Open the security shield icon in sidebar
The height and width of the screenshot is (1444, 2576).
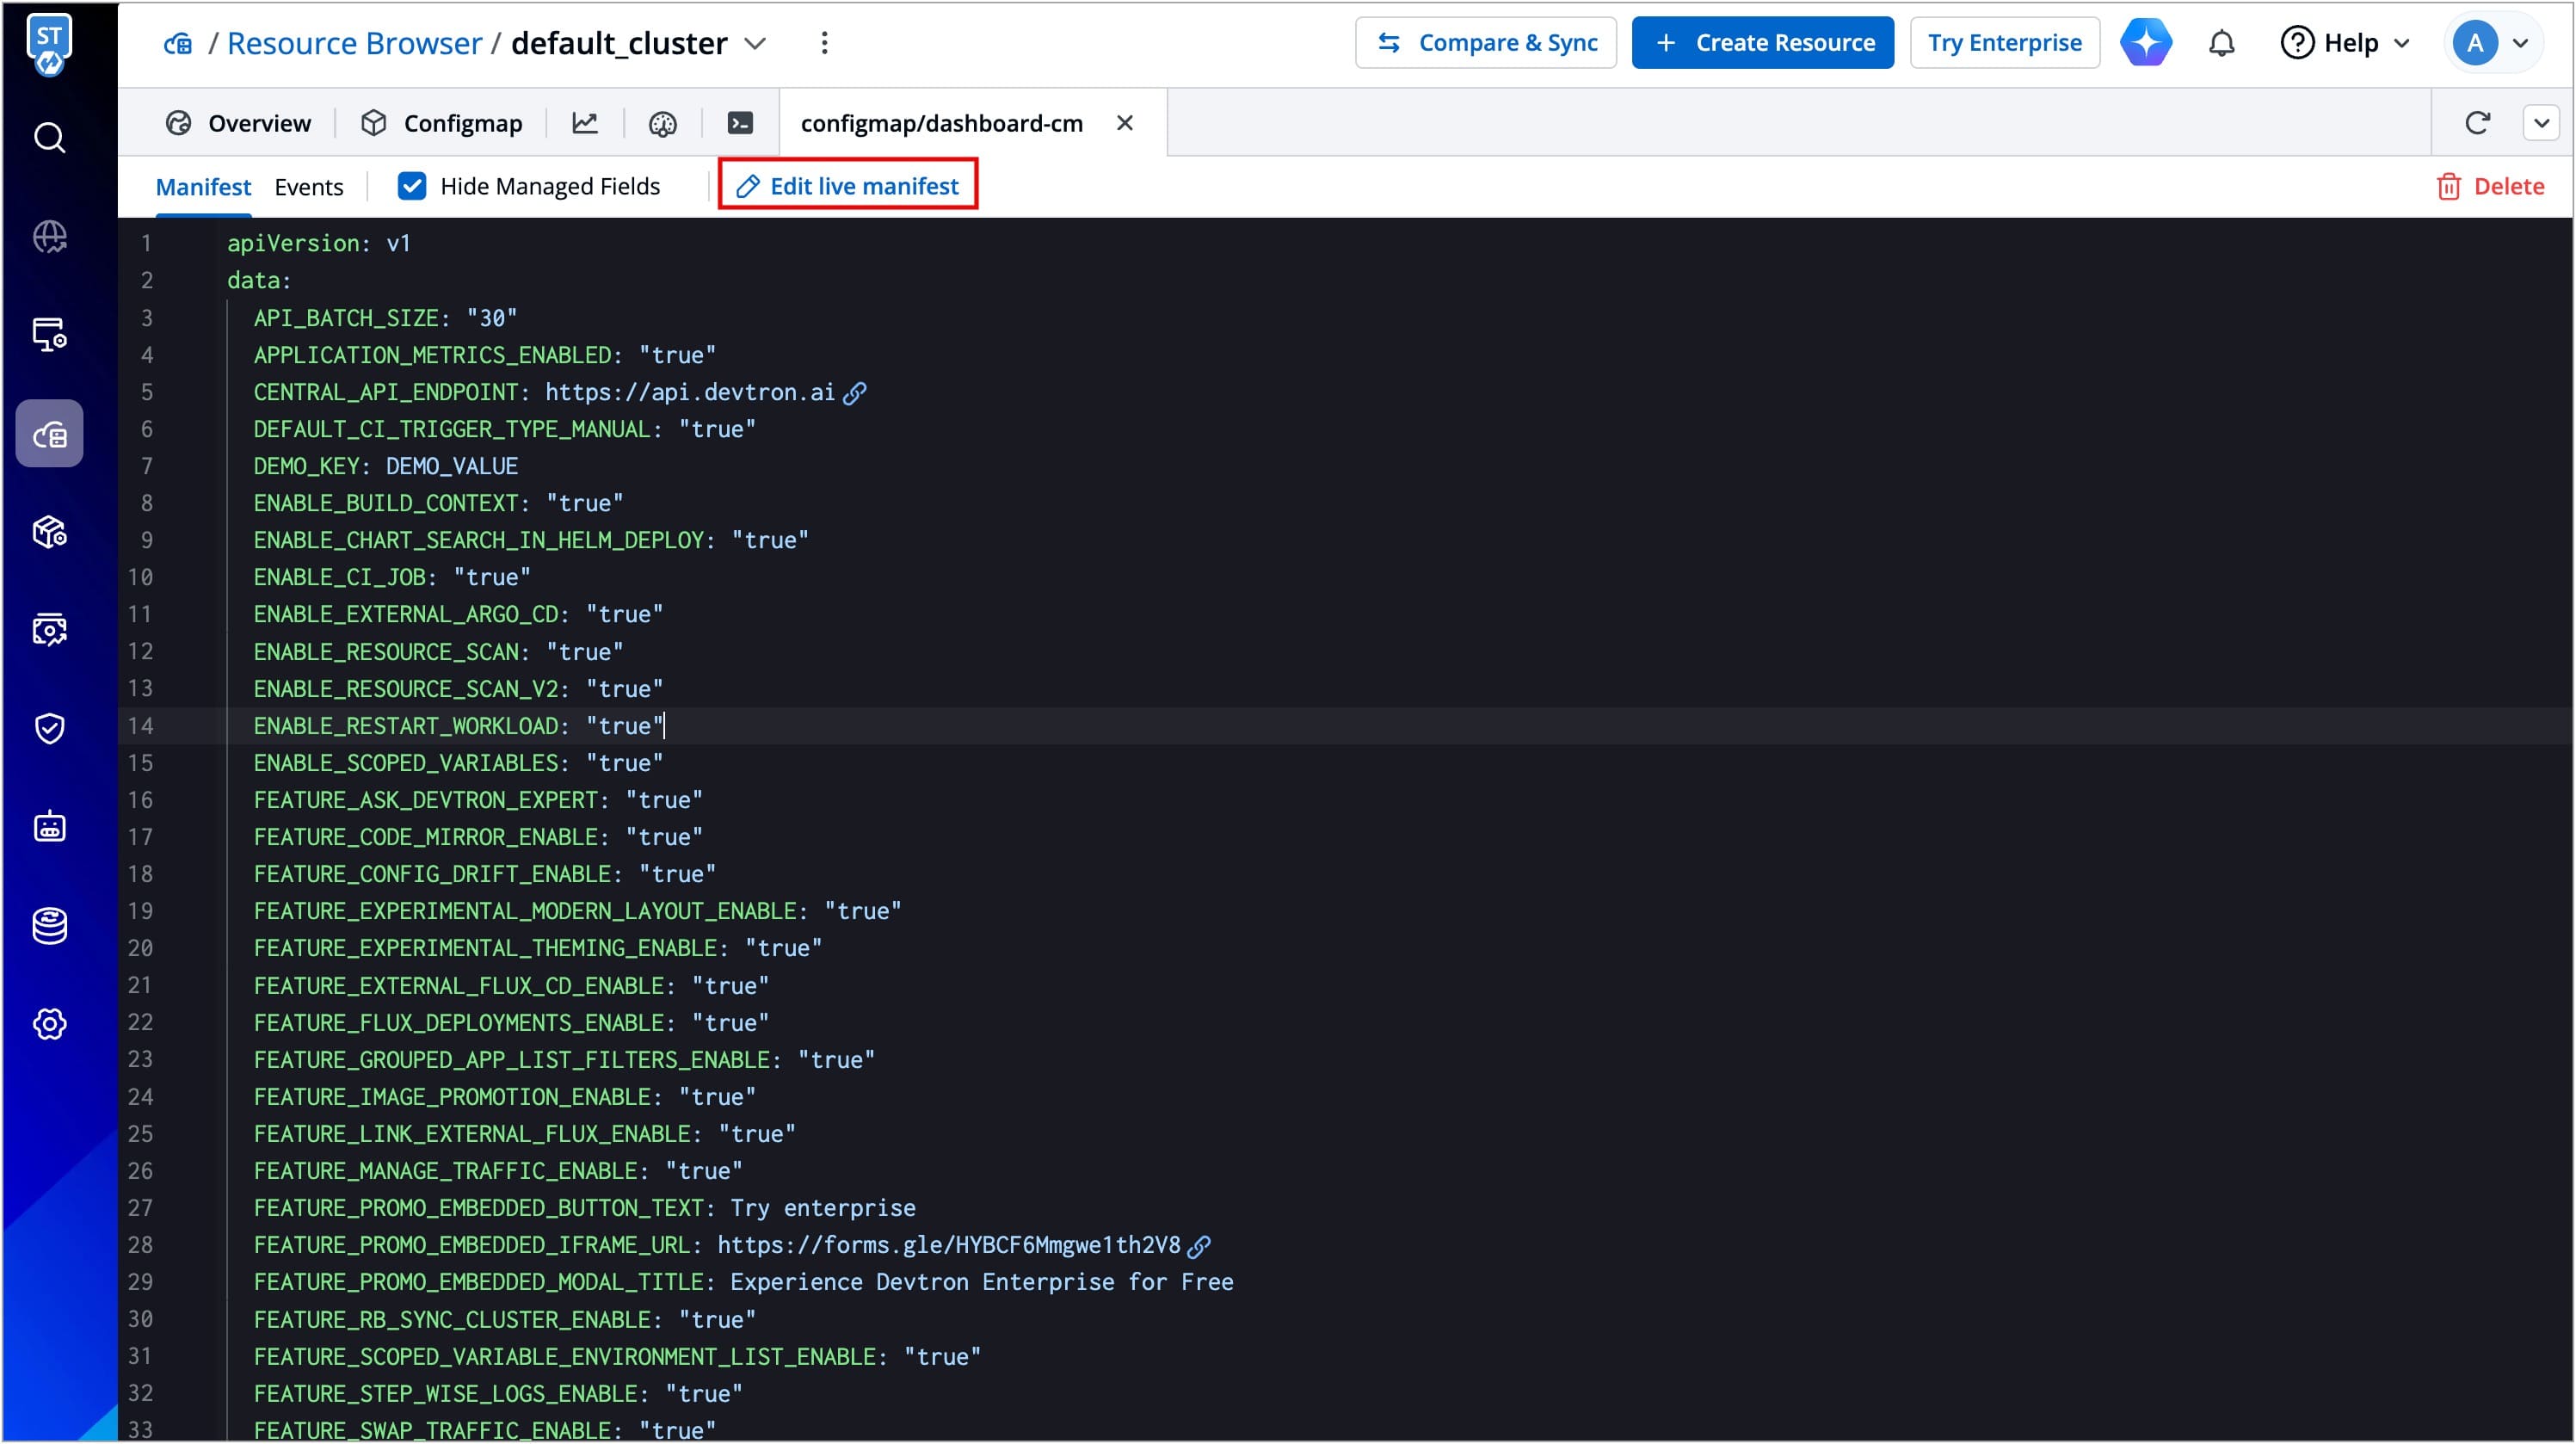pyautogui.click(x=49, y=728)
